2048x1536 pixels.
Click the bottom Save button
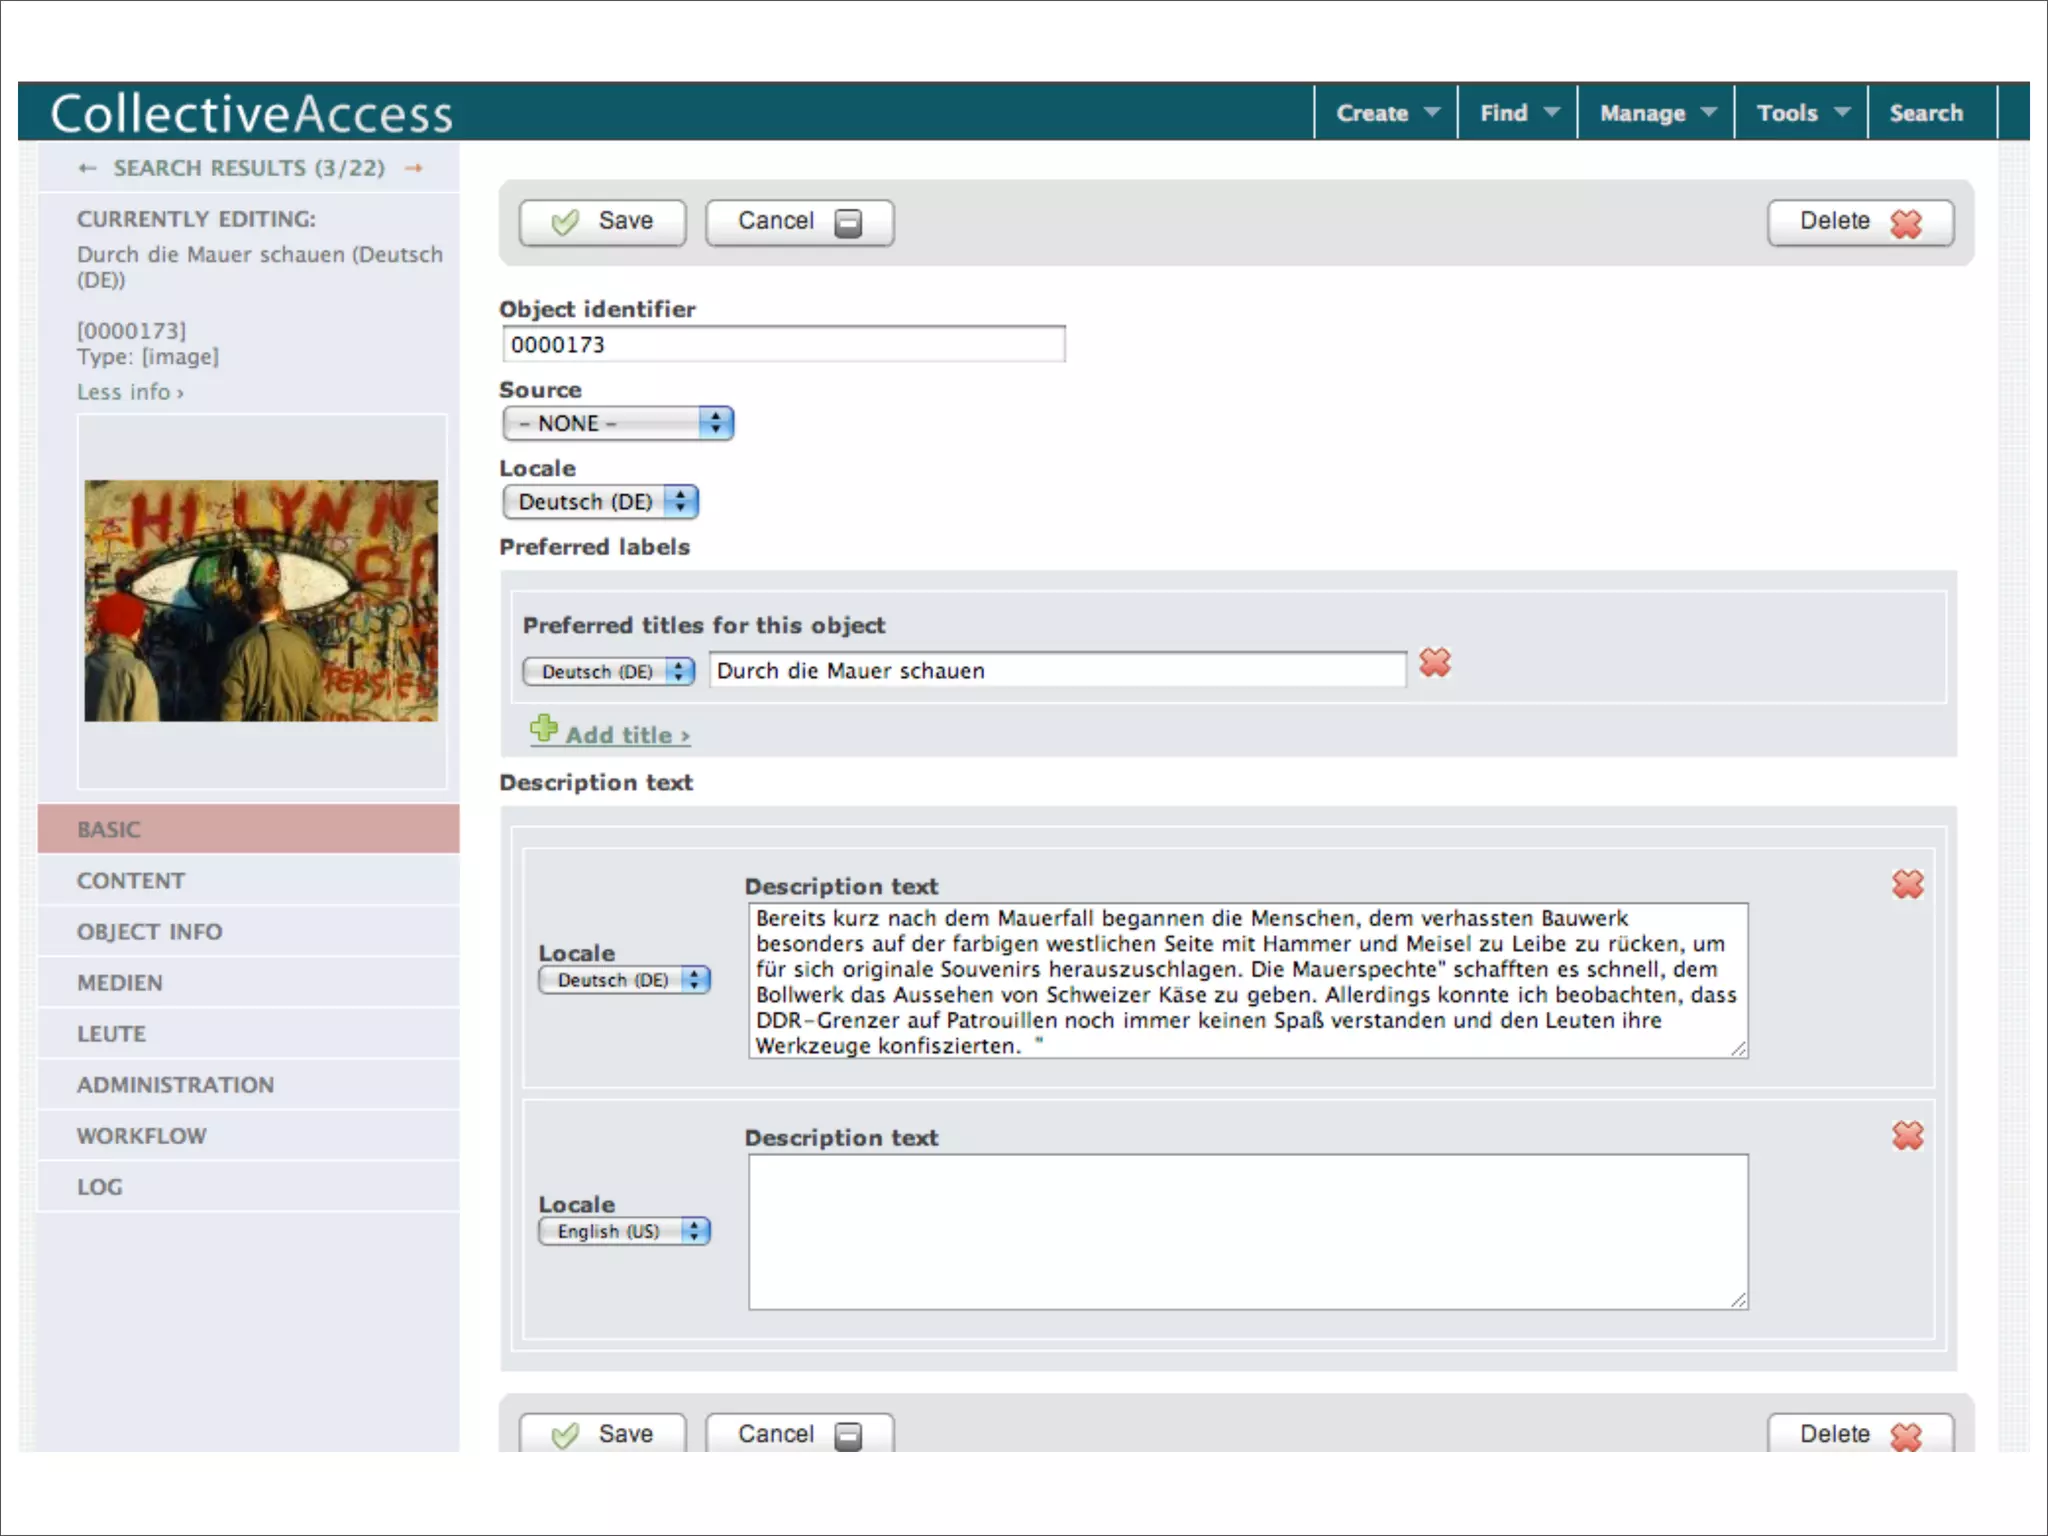[x=603, y=1433]
